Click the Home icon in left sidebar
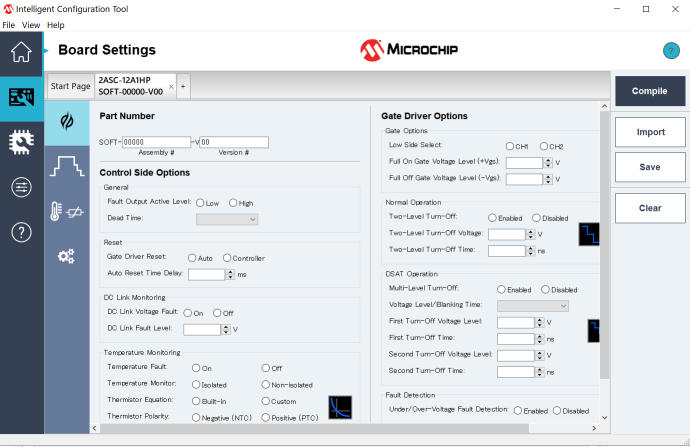This screenshot has height=447, width=690. [21, 52]
